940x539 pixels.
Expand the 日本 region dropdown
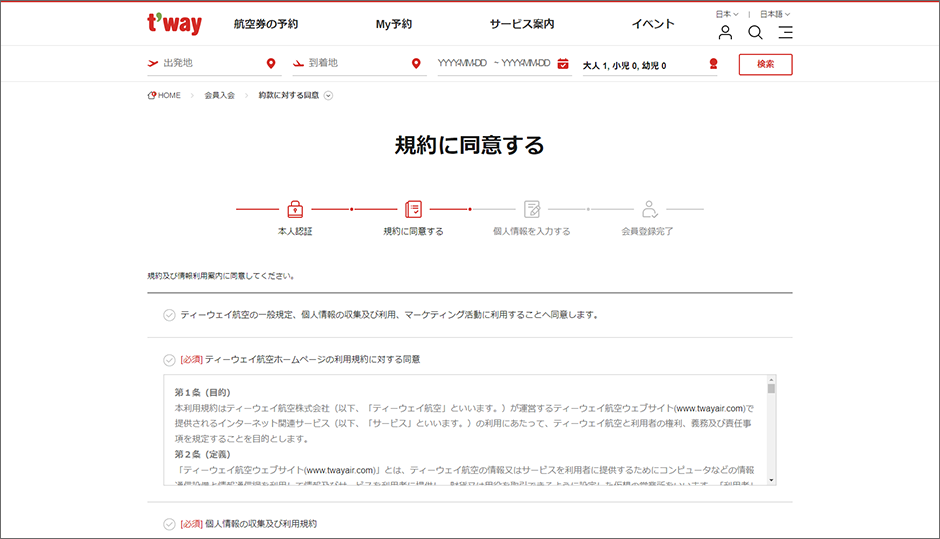[x=727, y=14]
